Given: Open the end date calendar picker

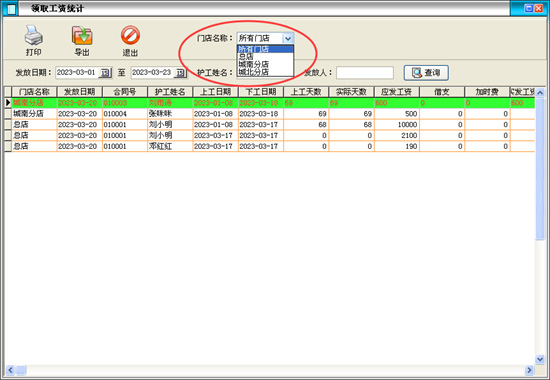Looking at the screenshot, I should point(180,73).
